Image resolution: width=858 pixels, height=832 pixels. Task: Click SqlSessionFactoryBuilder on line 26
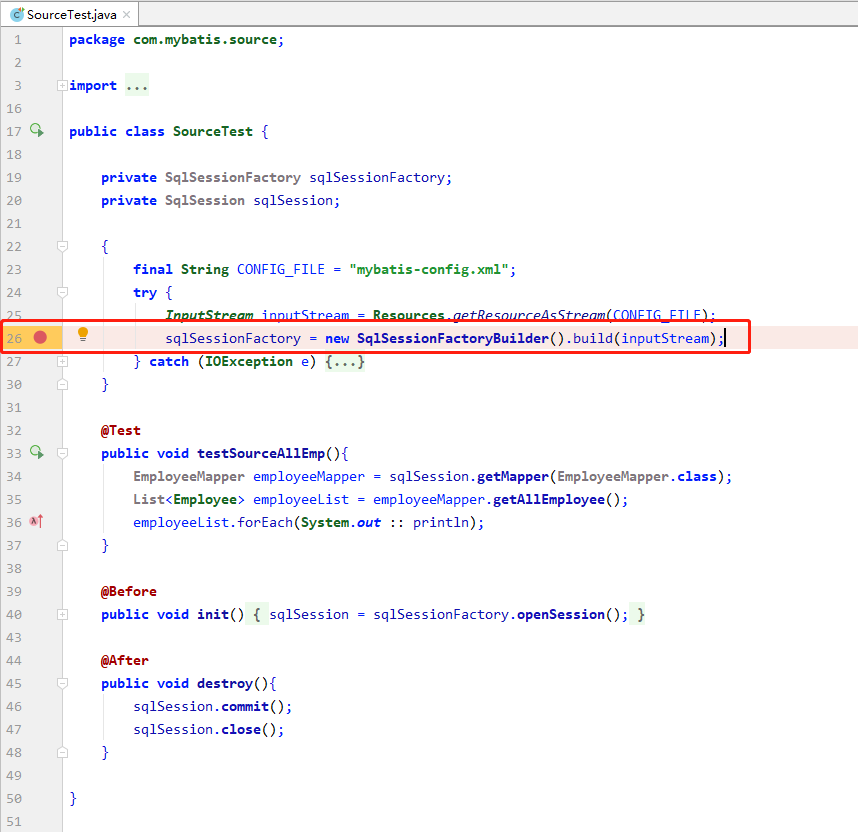pos(453,338)
